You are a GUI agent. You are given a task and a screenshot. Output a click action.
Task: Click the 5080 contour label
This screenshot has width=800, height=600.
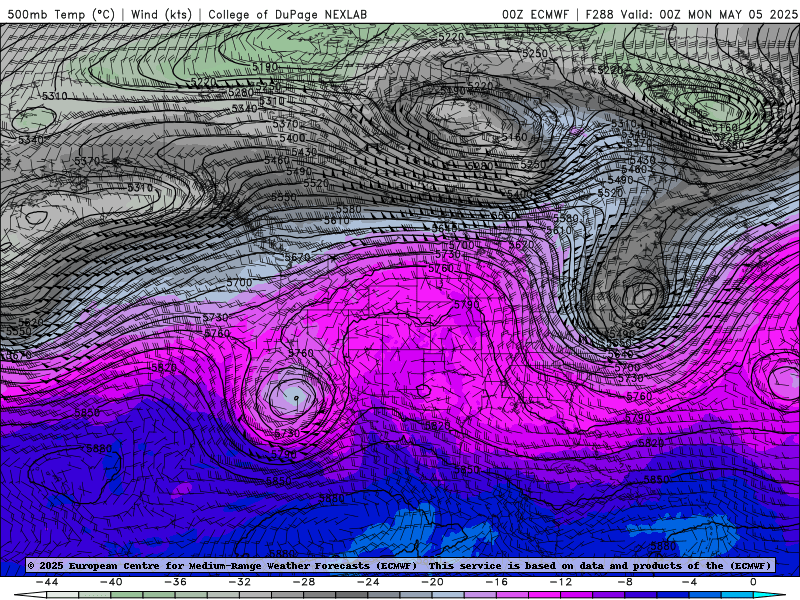[x=480, y=166]
